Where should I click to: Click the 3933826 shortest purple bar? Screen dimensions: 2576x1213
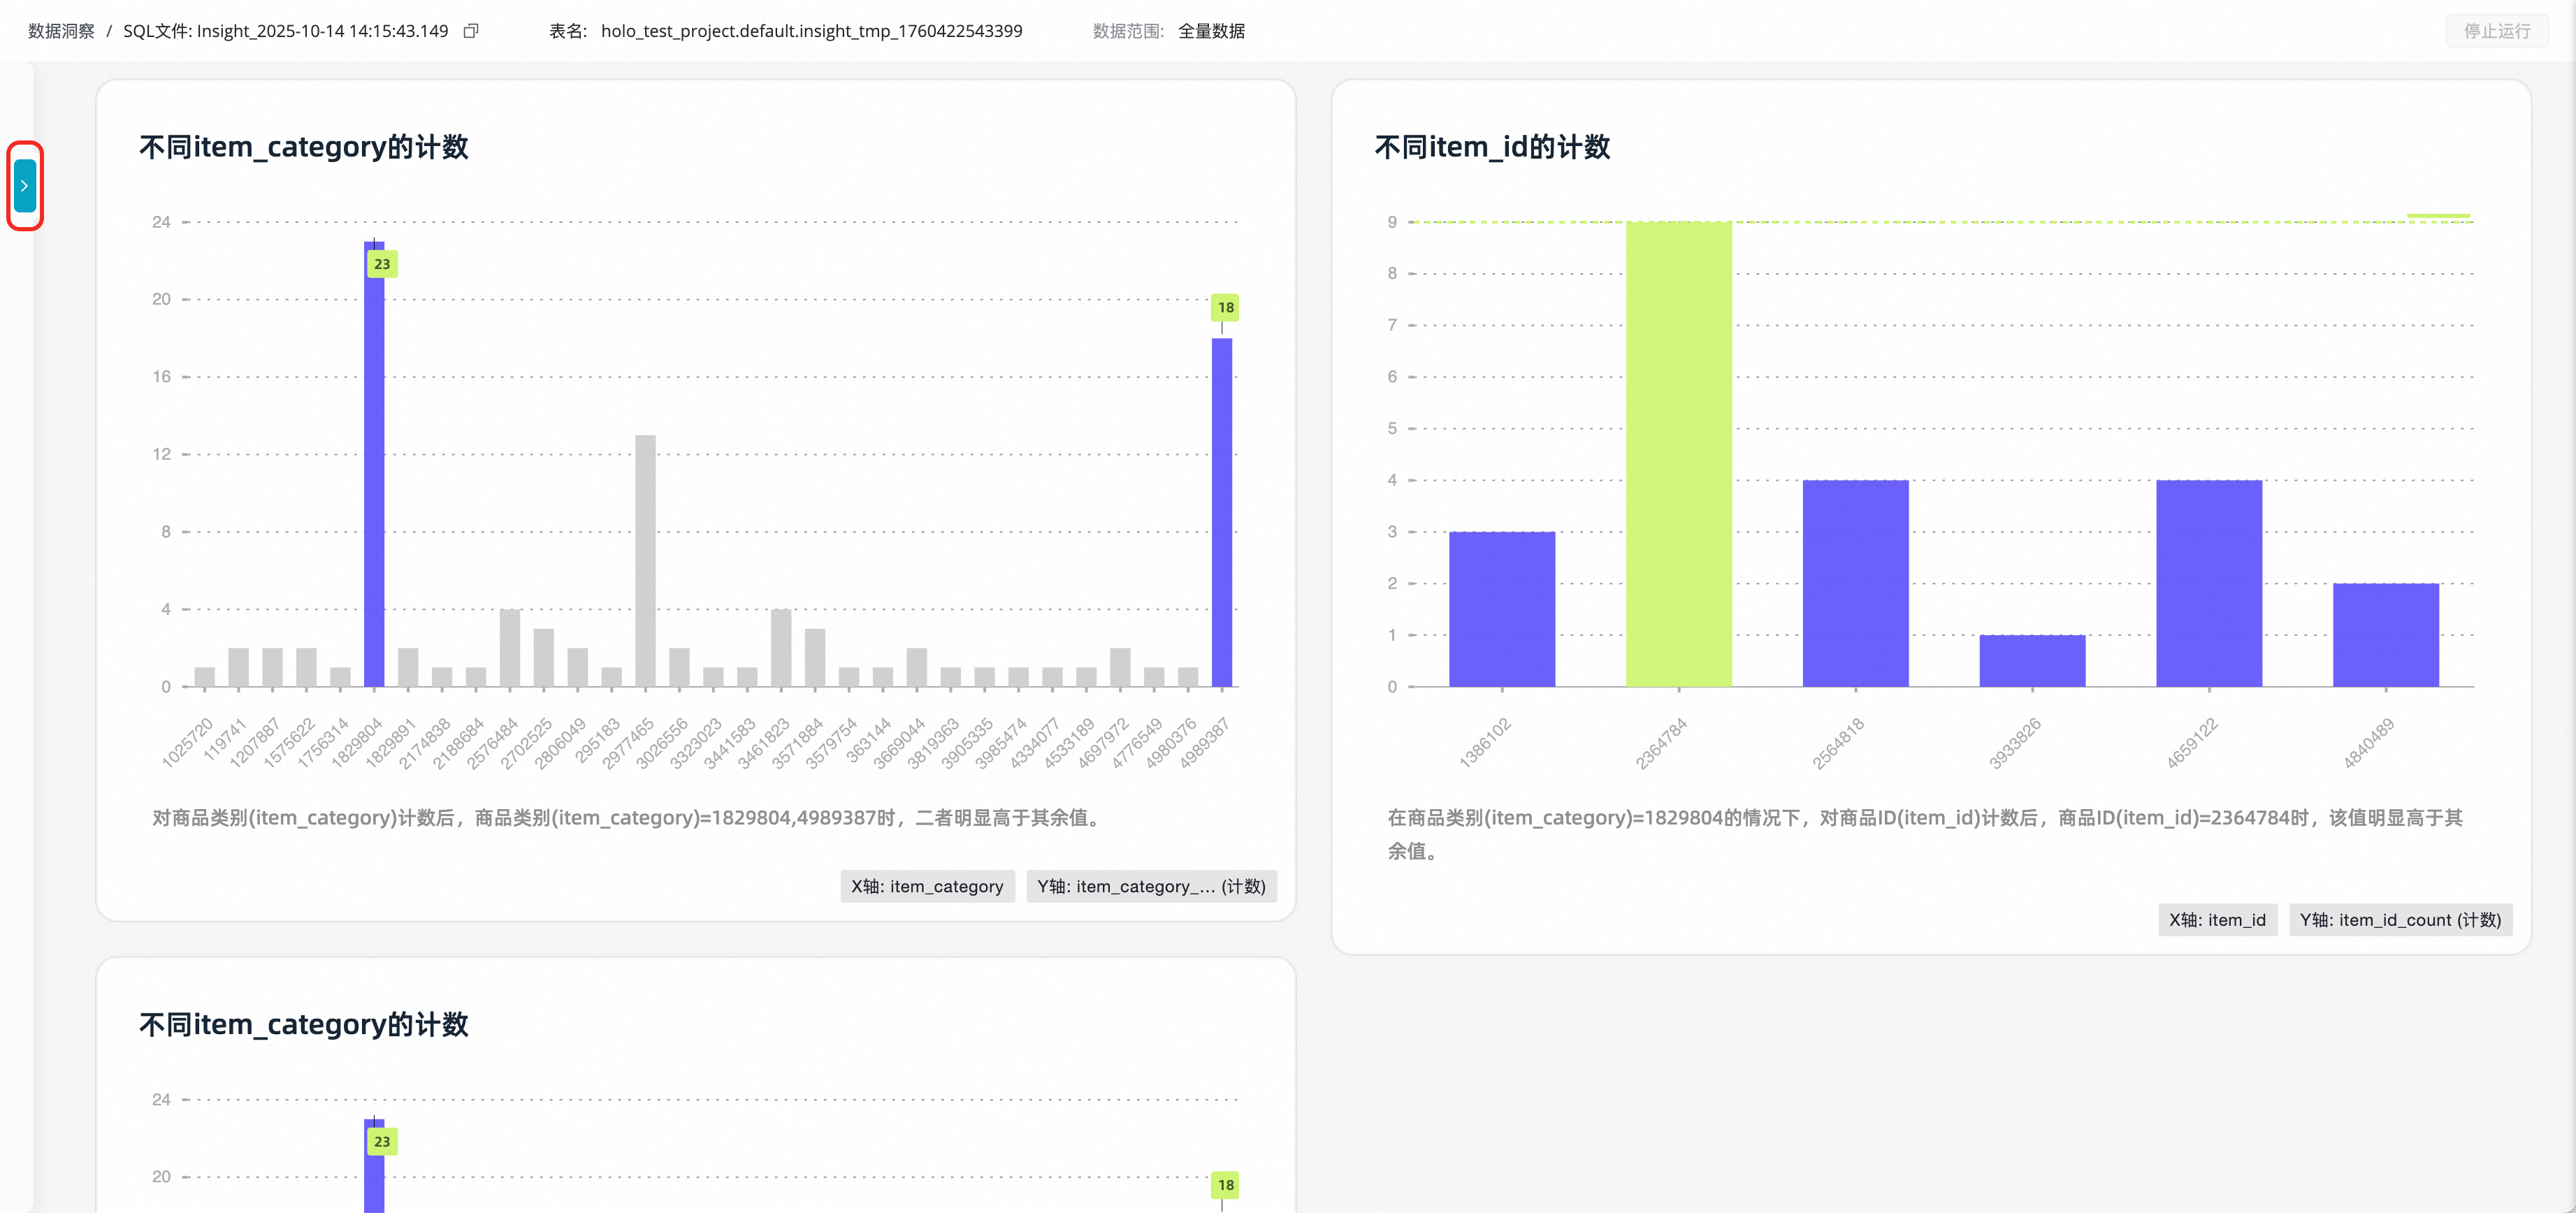(2032, 661)
